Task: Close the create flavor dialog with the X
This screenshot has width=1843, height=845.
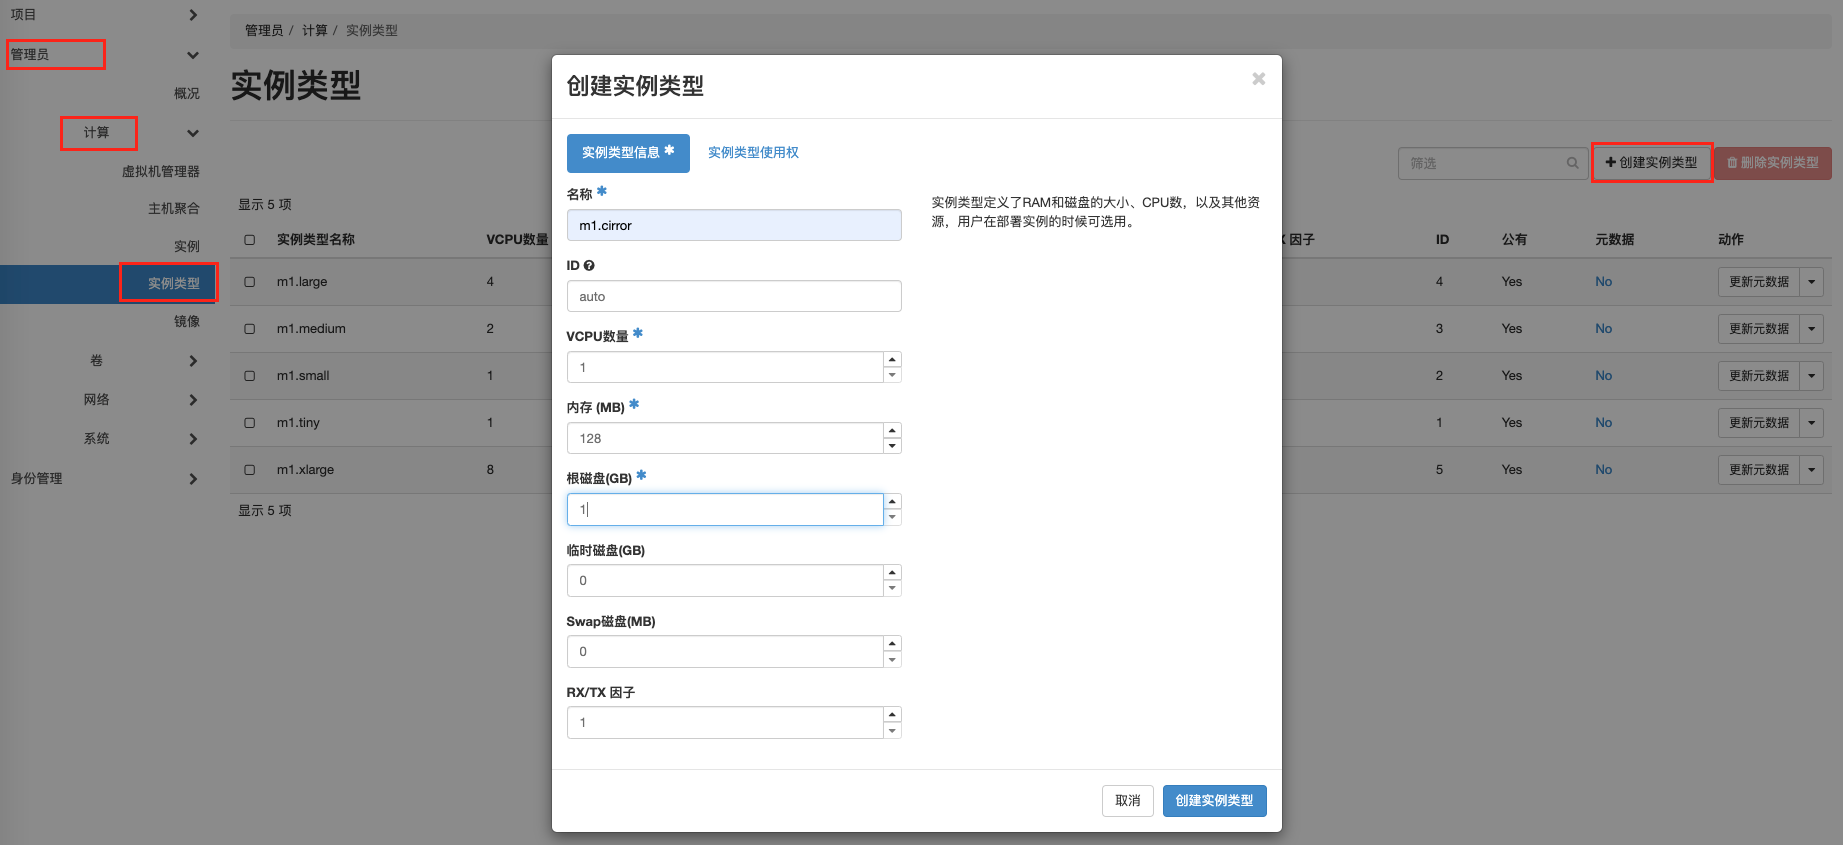Action: coord(1258,79)
